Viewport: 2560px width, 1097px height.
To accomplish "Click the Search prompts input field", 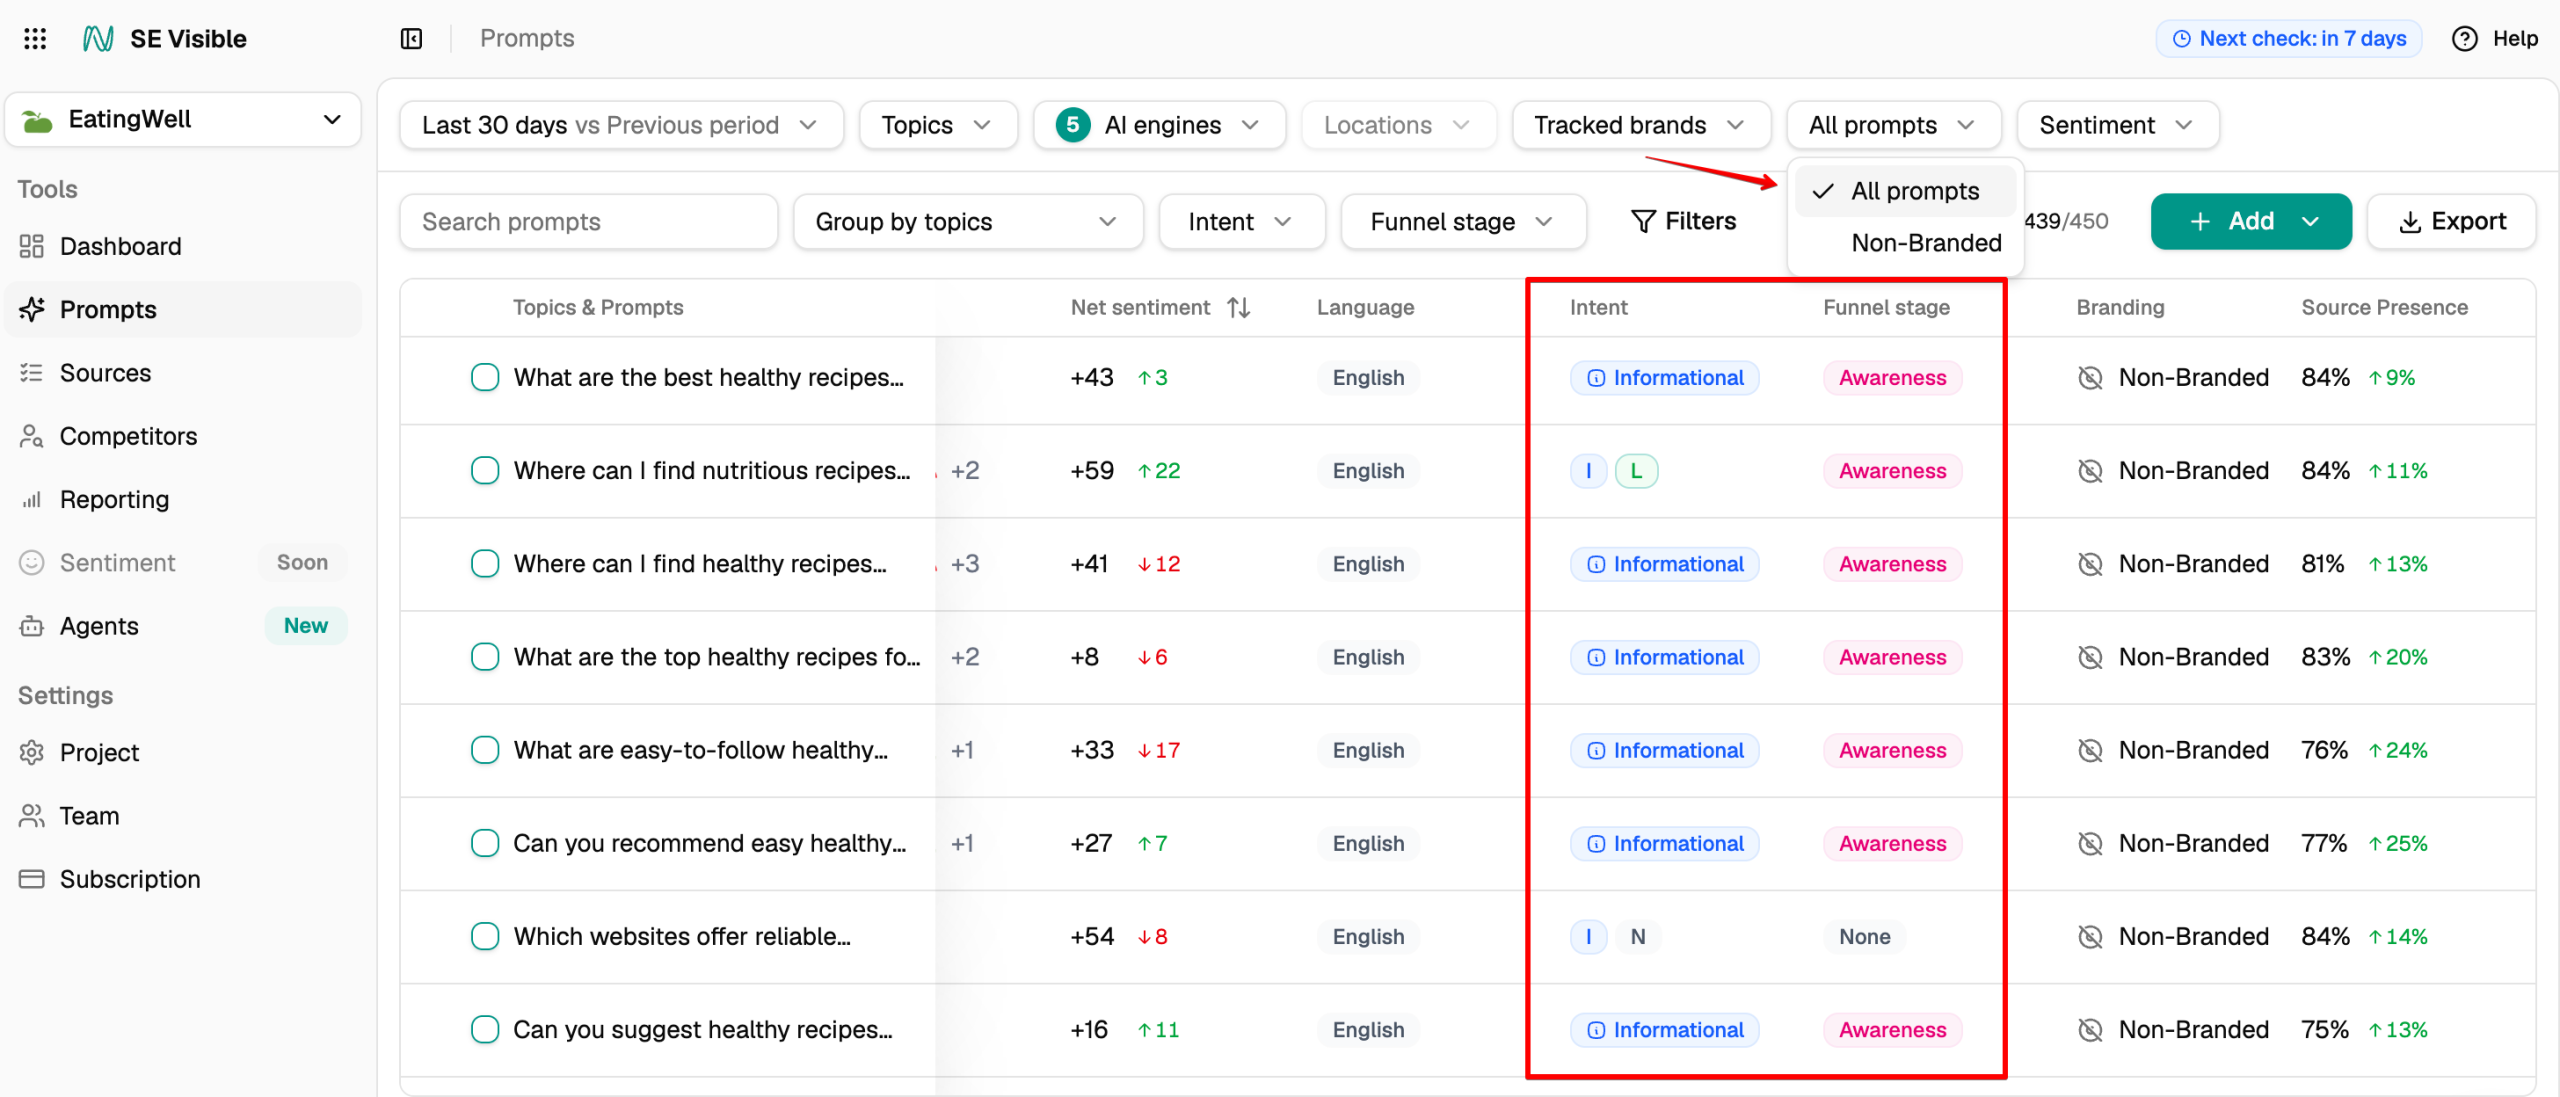I will 588,221.
